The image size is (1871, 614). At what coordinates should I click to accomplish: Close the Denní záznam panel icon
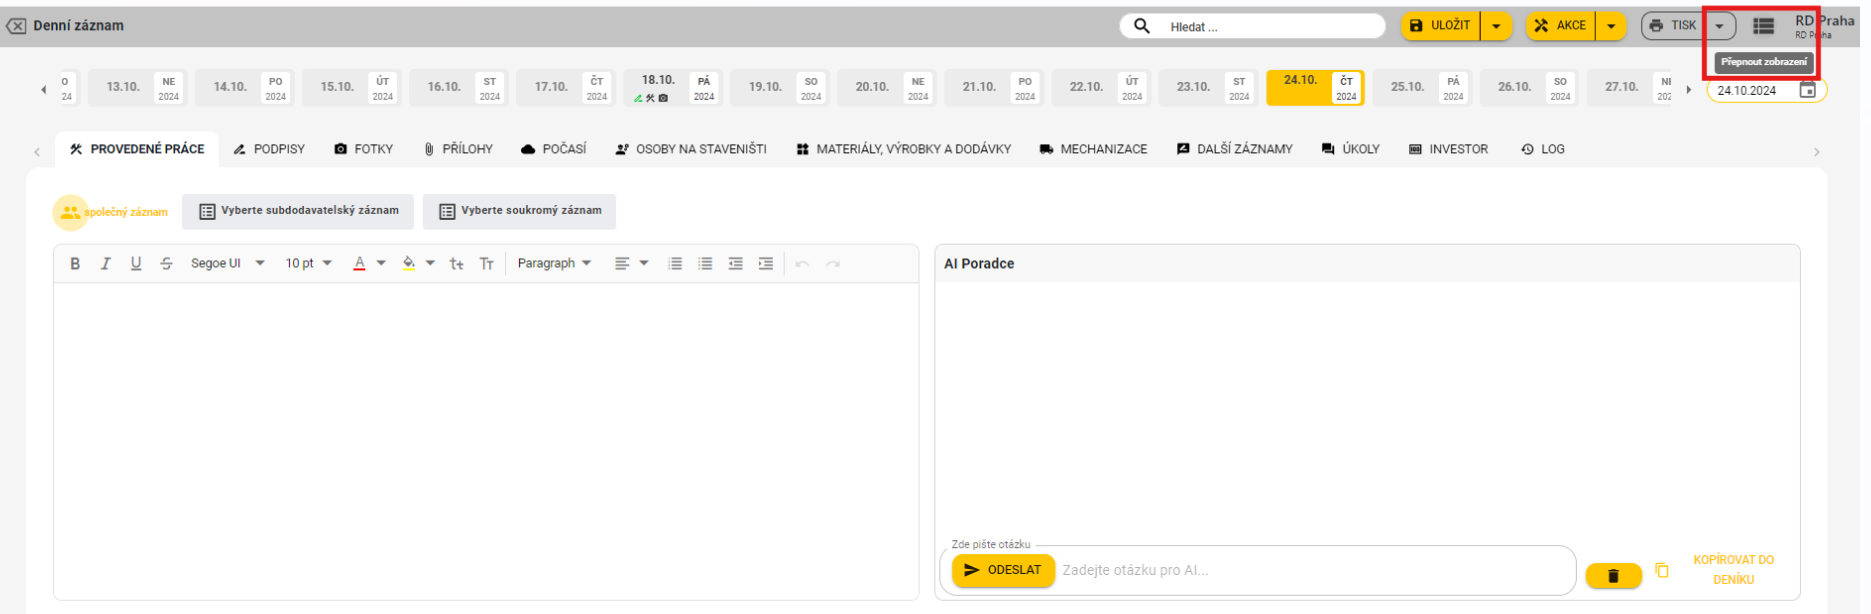coord(16,26)
